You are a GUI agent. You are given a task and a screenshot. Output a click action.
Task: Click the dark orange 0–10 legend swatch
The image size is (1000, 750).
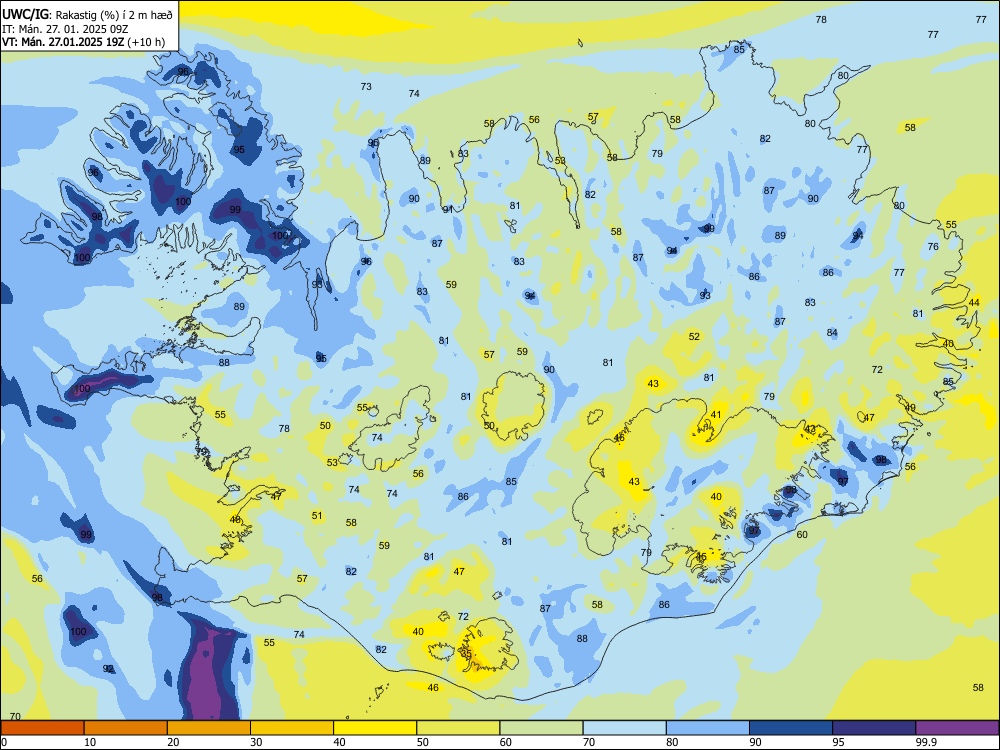pyautogui.click(x=42, y=728)
